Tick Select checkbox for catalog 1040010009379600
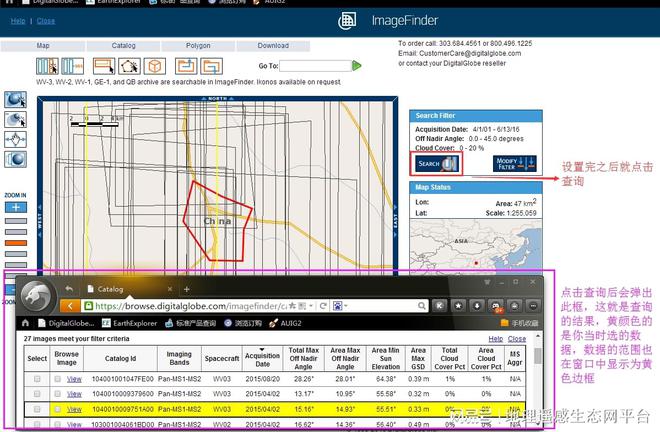 pyautogui.click(x=37, y=394)
